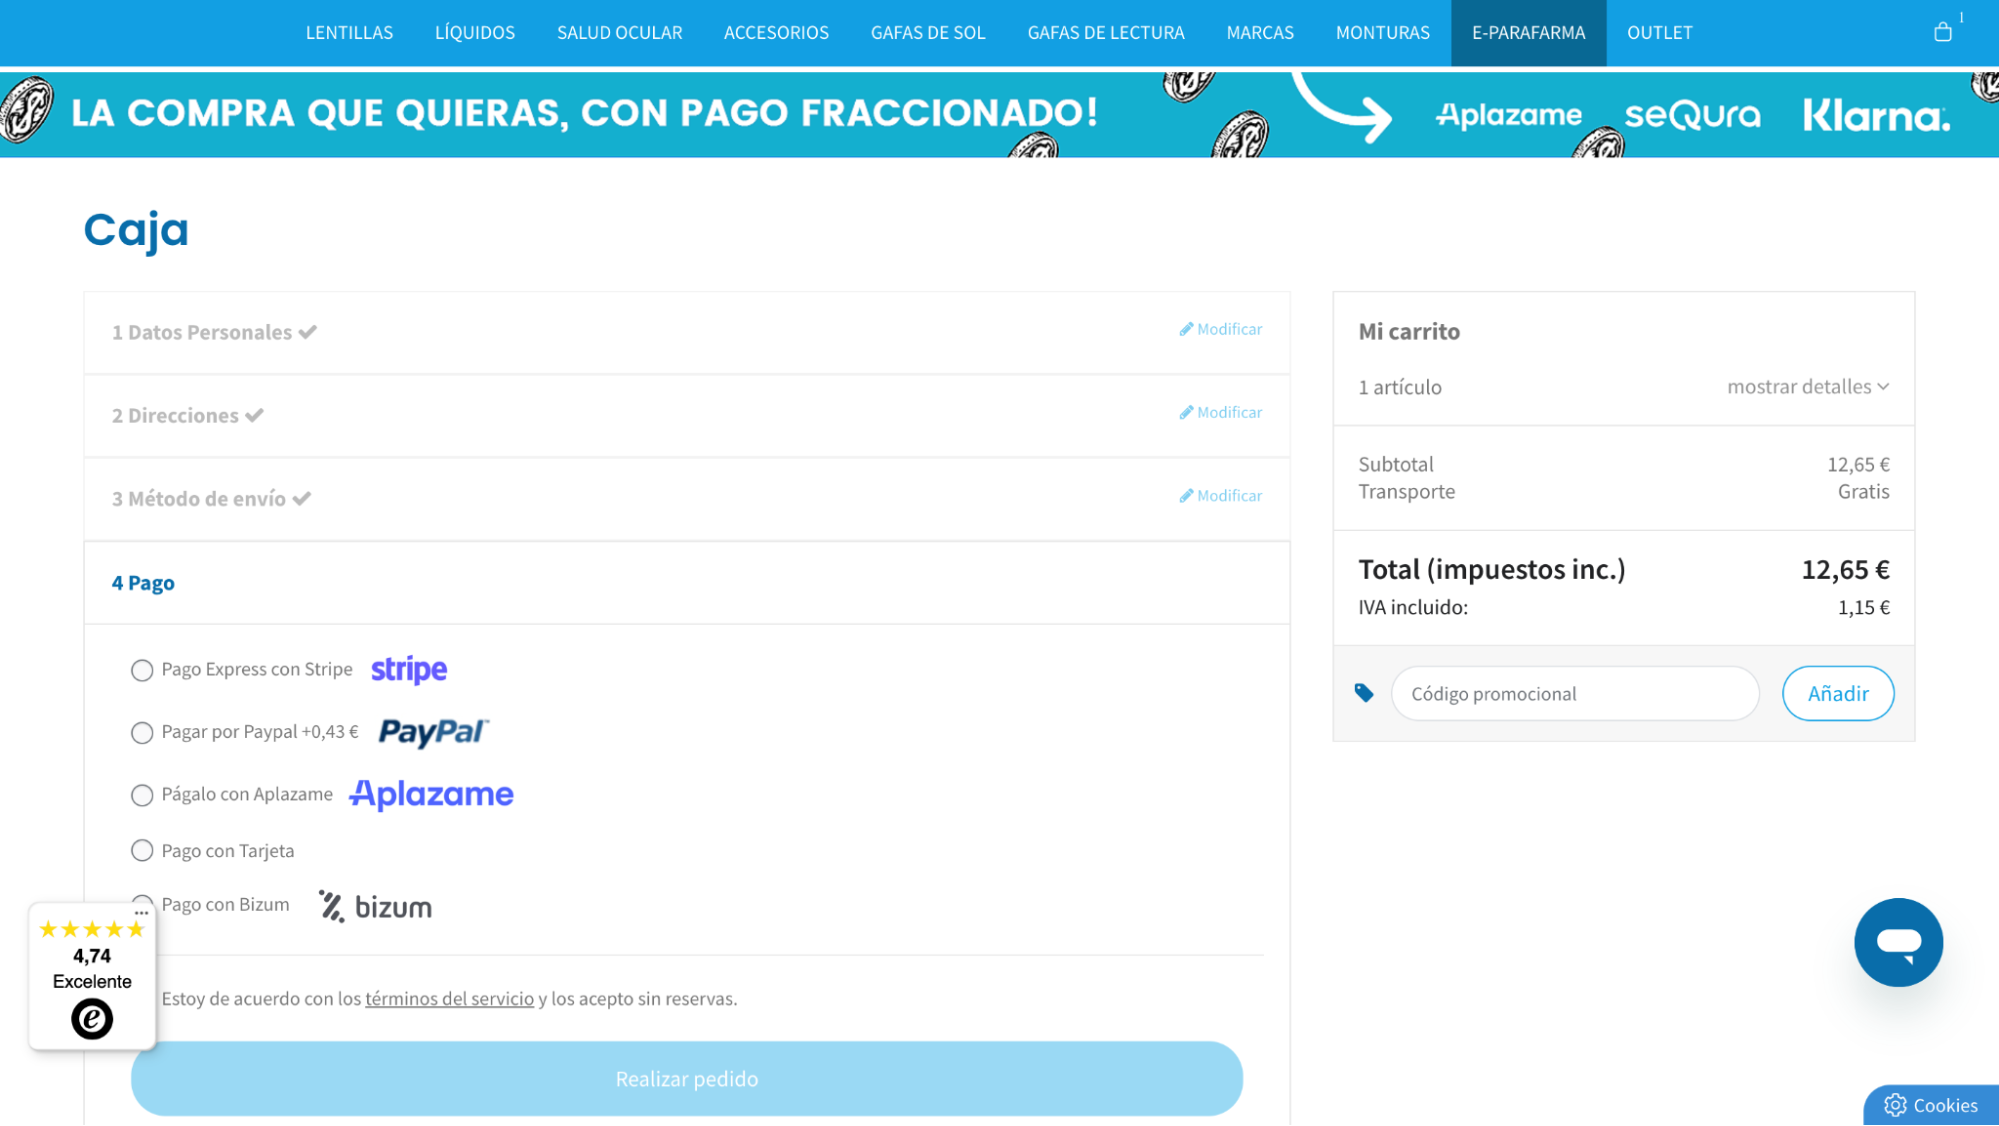Viewport: 1999px width, 1126px height.
Task: Modify the Datos Personales step
Action: click(1220, 329)
